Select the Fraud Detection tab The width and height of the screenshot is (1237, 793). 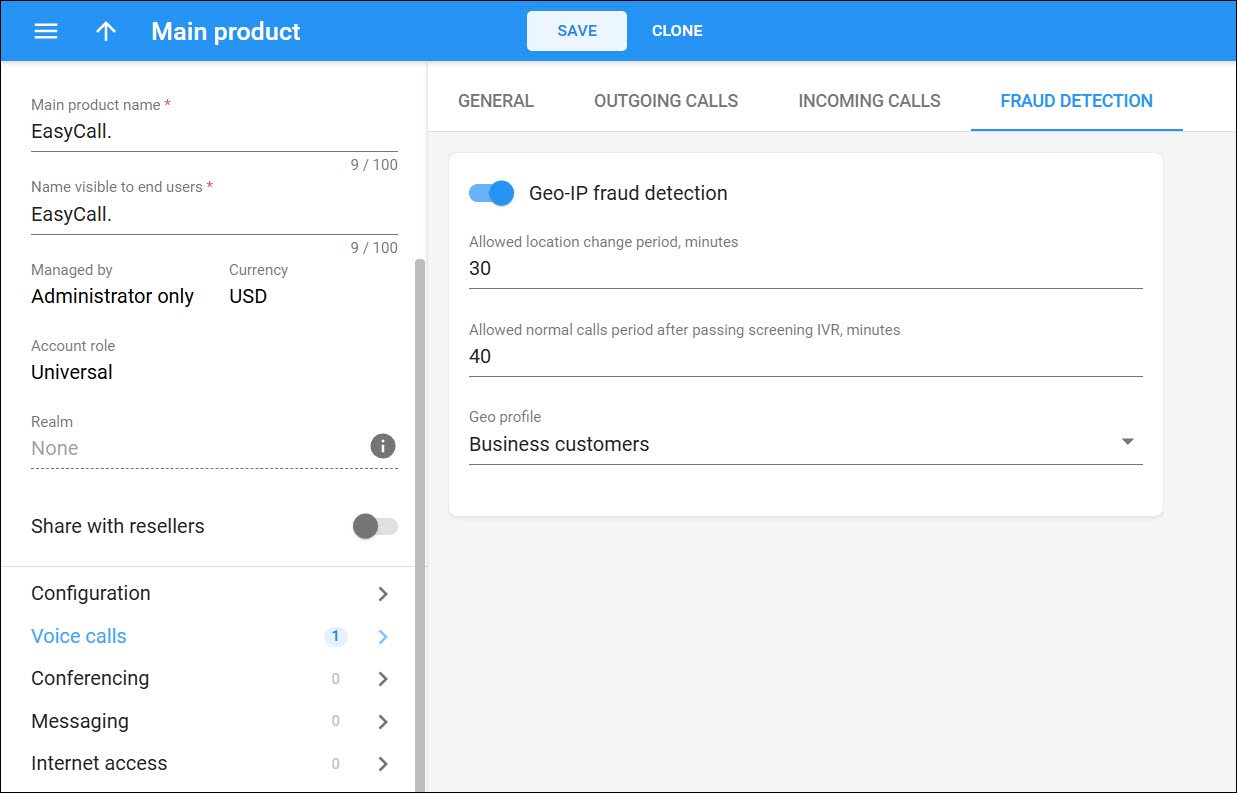point(1077,101)
